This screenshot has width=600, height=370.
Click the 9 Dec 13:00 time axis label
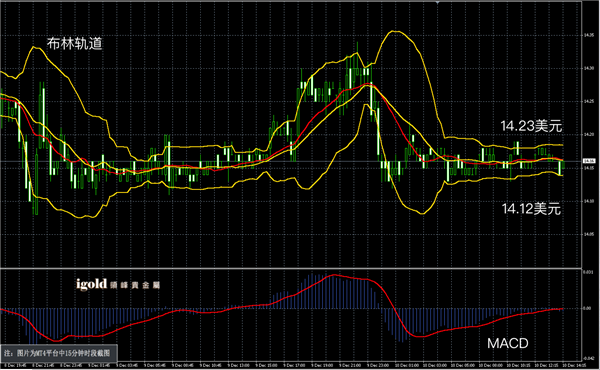(238, 365)
